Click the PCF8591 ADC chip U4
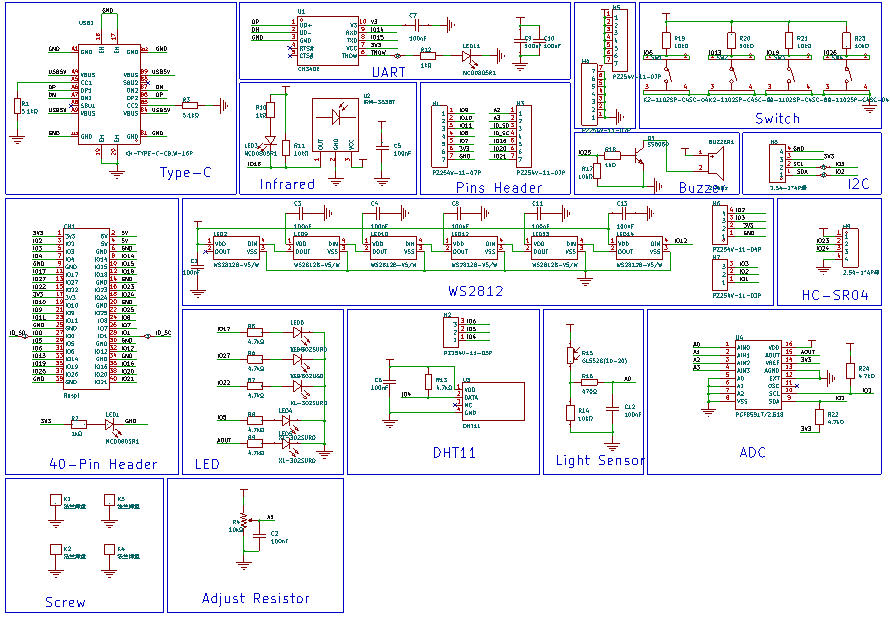 [758, 373]
